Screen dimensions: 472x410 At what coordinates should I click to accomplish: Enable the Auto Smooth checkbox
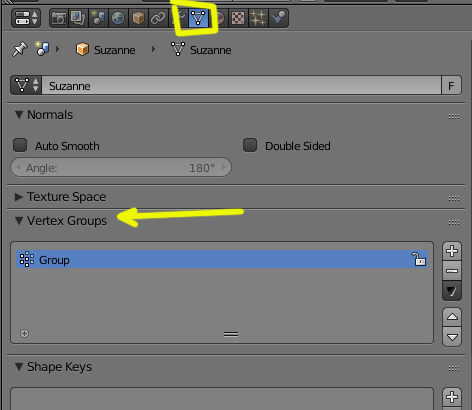tap(20, 146)
